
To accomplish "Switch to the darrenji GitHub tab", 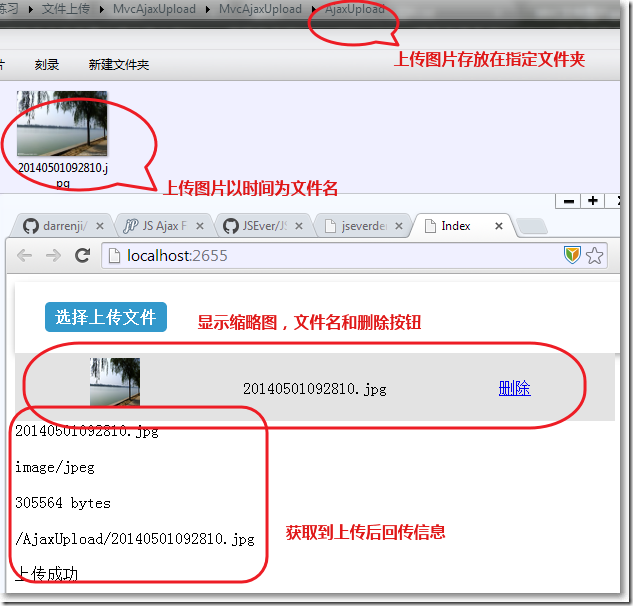I will (x=61, y=226).
